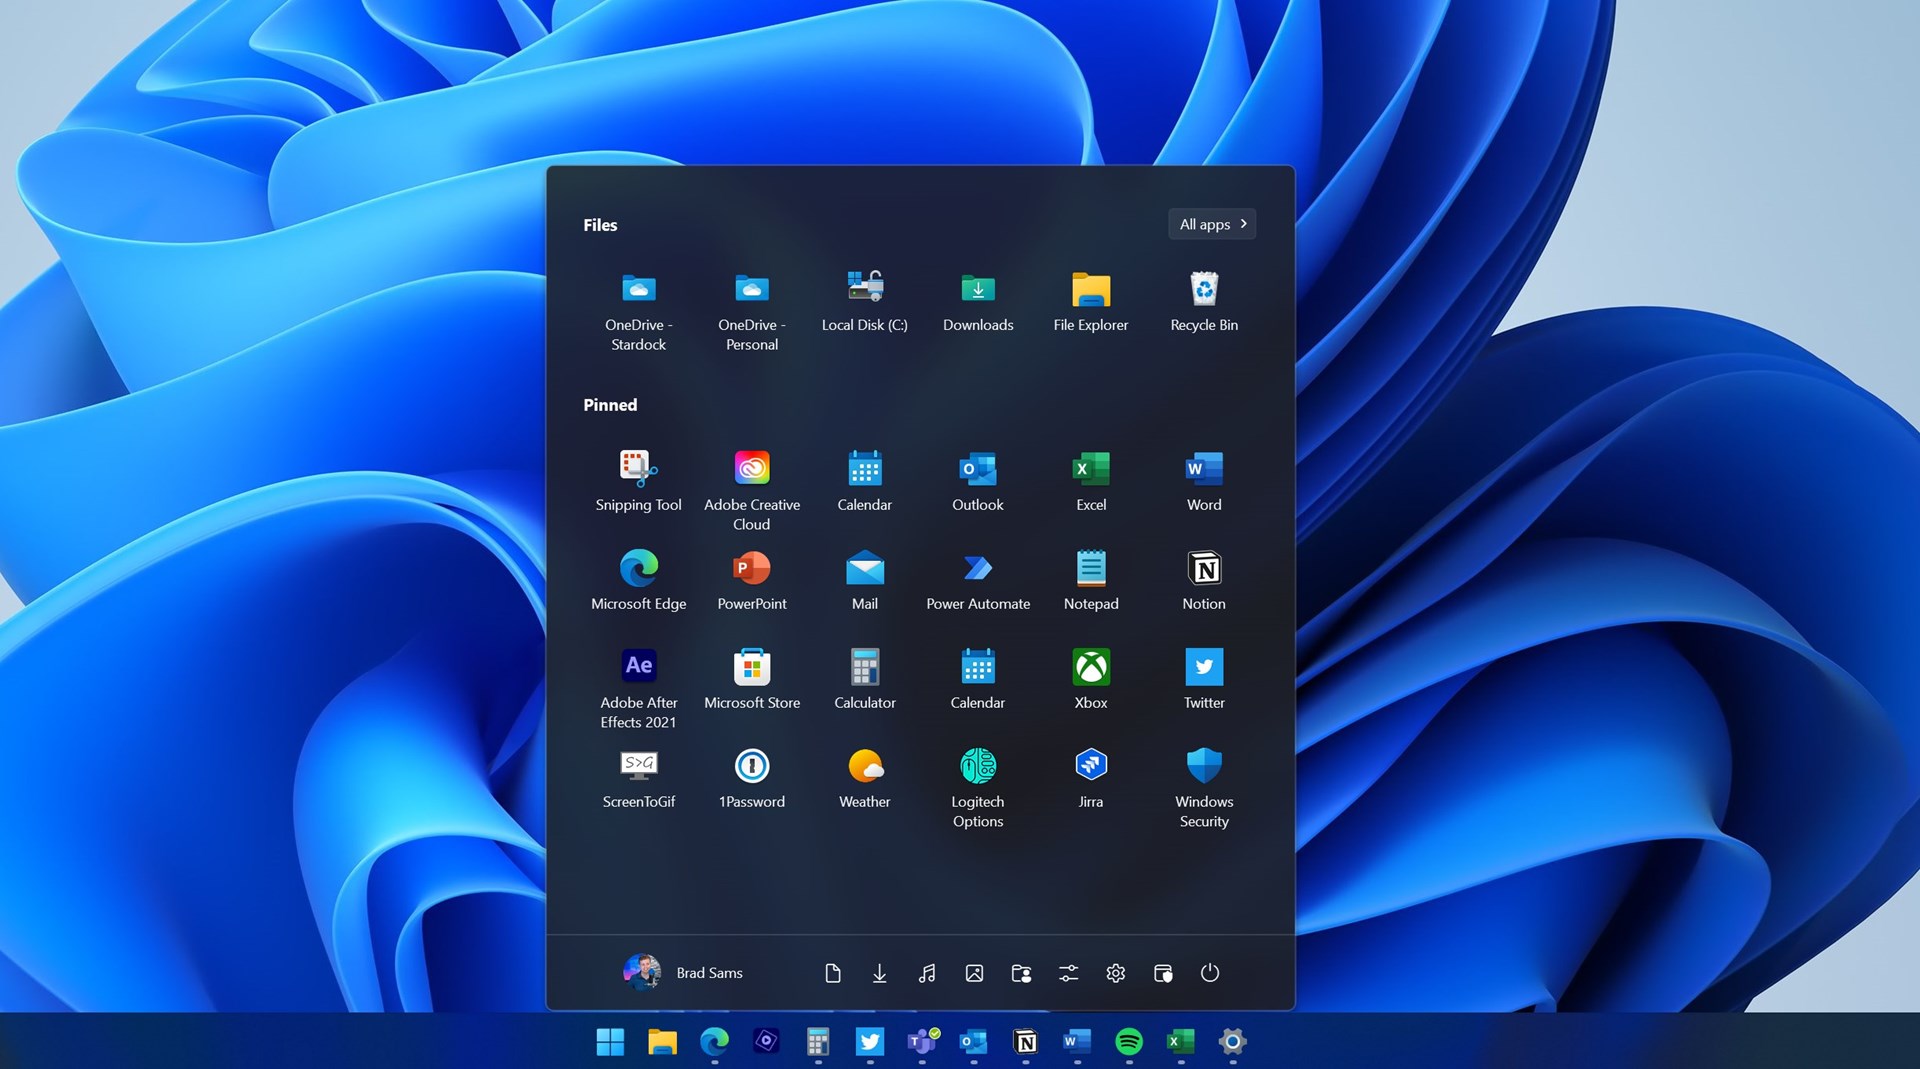1920x1069 pixels.
Task: Open 1Password
Action: pyautogui.click(x=752, y=778)
